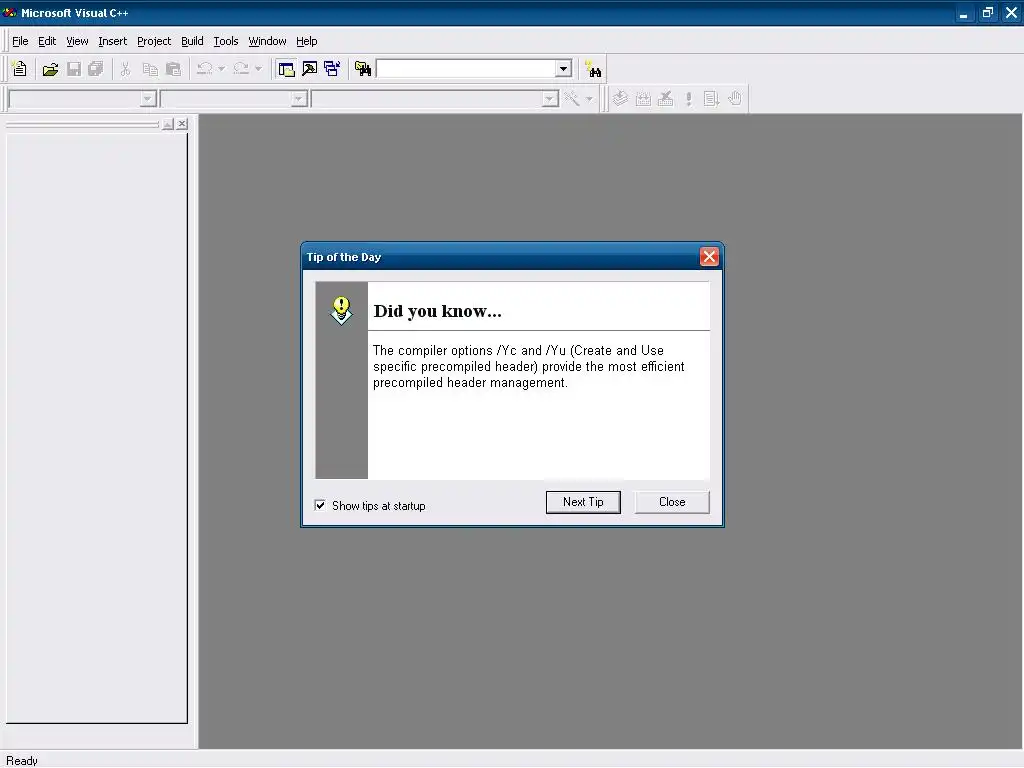Open the WizardBar actions dropdown arrow

(589, 99)
